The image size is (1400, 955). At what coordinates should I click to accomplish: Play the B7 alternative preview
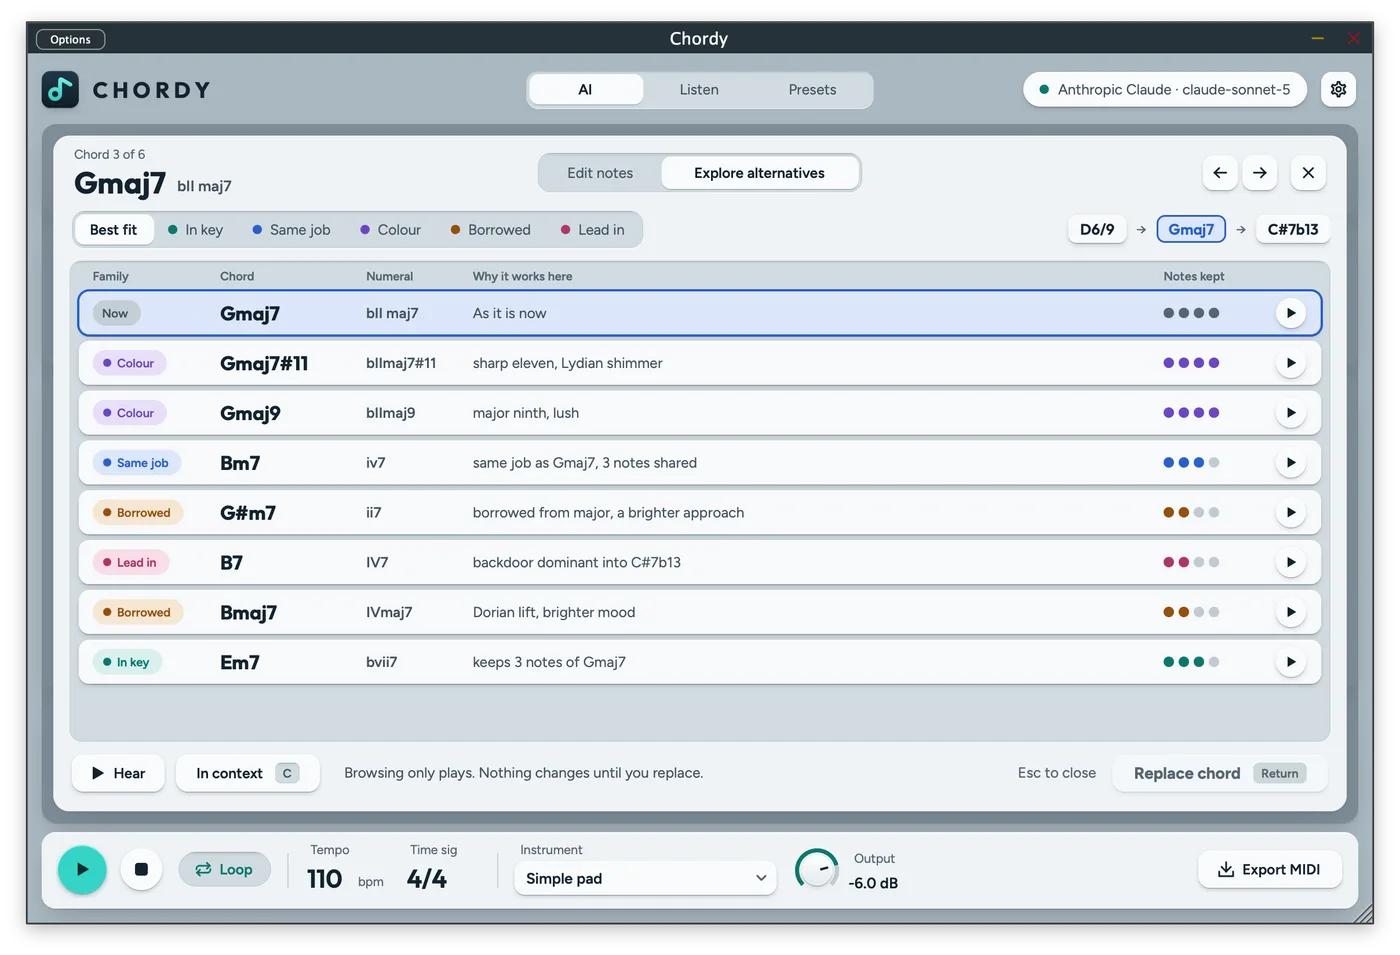click(x=1291, y=562)
